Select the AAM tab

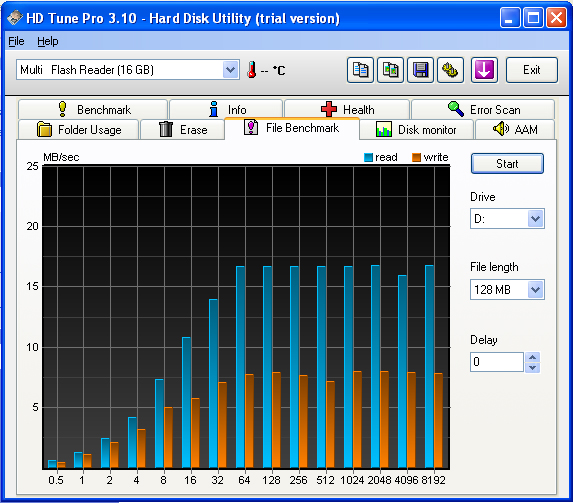coord(515,129)
